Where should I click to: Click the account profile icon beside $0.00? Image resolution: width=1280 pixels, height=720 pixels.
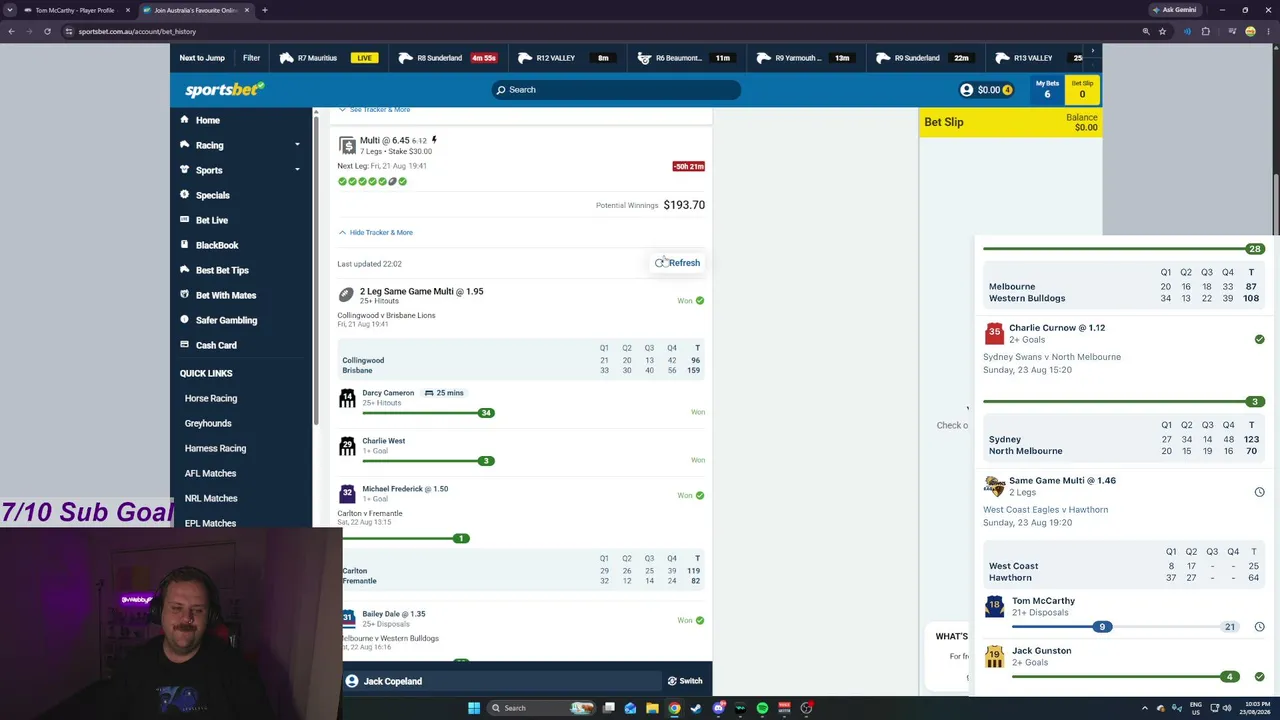(966, 90)
